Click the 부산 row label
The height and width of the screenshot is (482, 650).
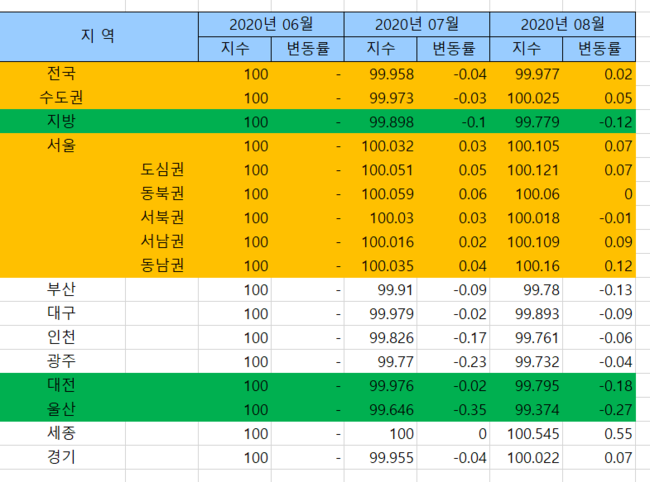click(x=61, y=289)
